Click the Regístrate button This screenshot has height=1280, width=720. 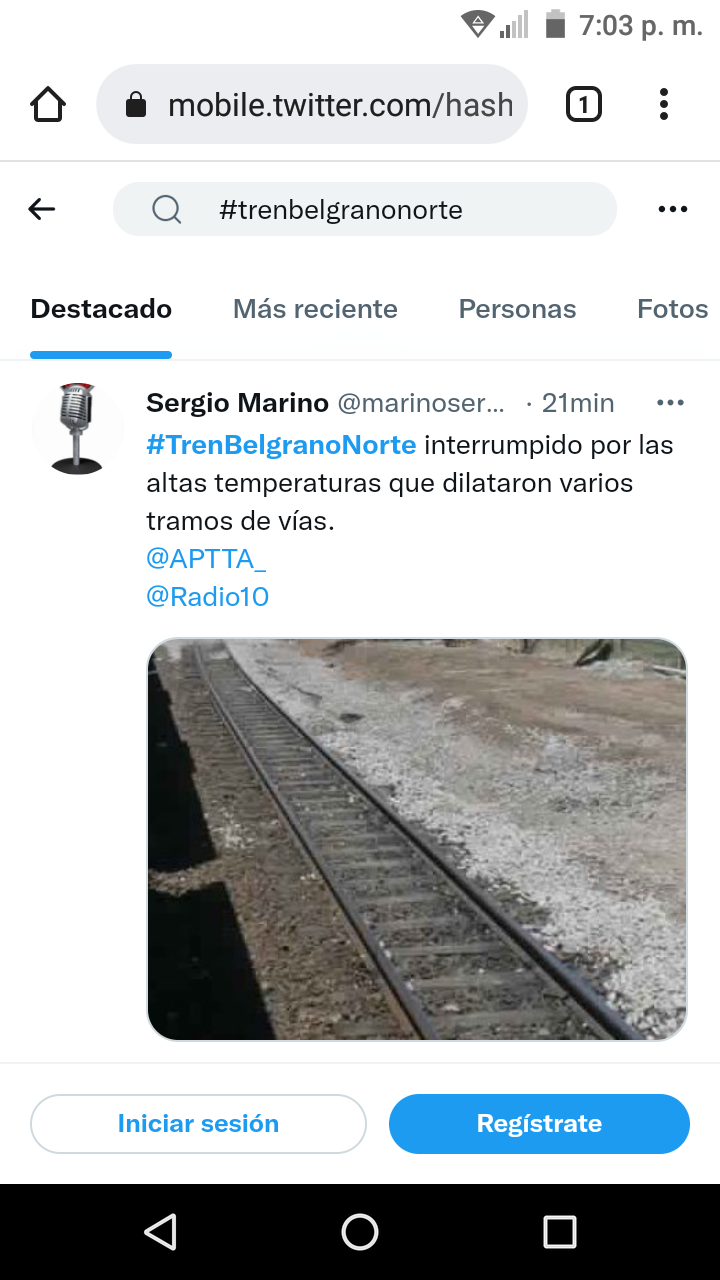[539, 1124]
